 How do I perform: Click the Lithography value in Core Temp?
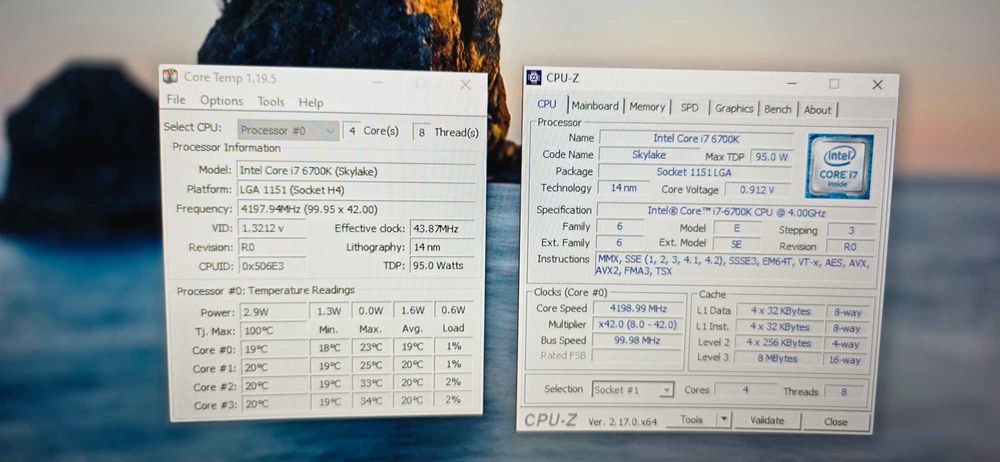[443, 247]
